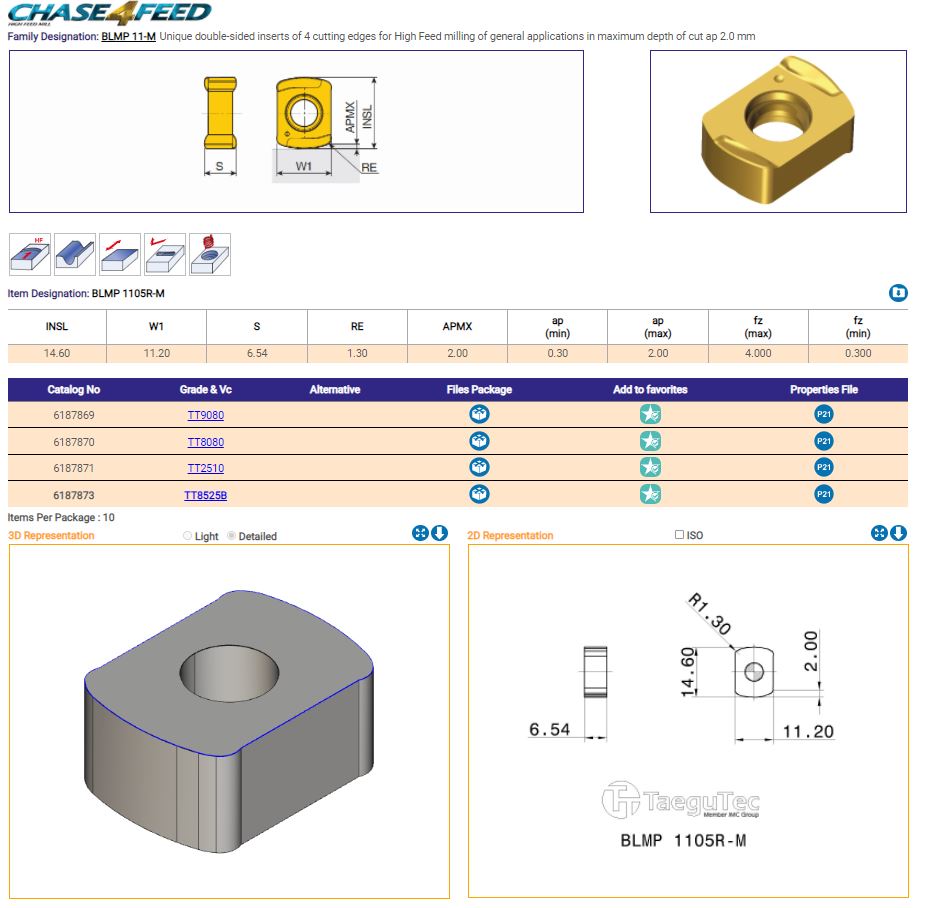Click the high feed face milling application icon
This screenshot has width=925, height=908.
click(x=30, y=255)
